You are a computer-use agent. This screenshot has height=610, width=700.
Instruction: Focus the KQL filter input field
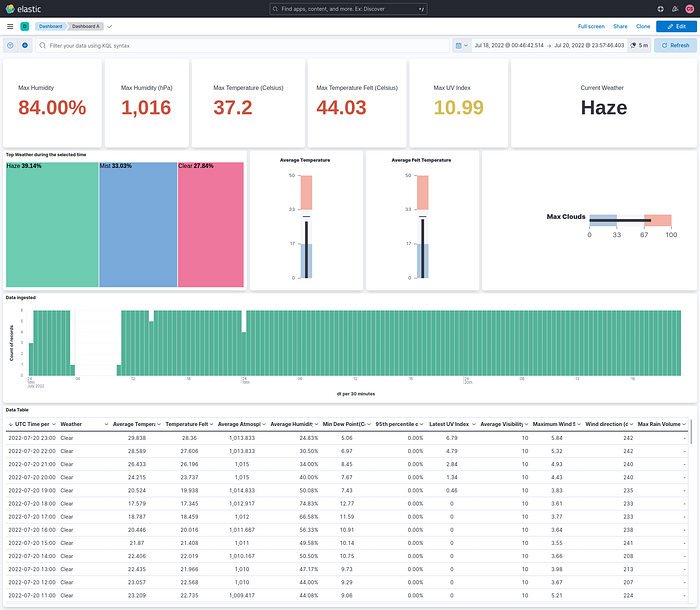click(x=242, y=46)
